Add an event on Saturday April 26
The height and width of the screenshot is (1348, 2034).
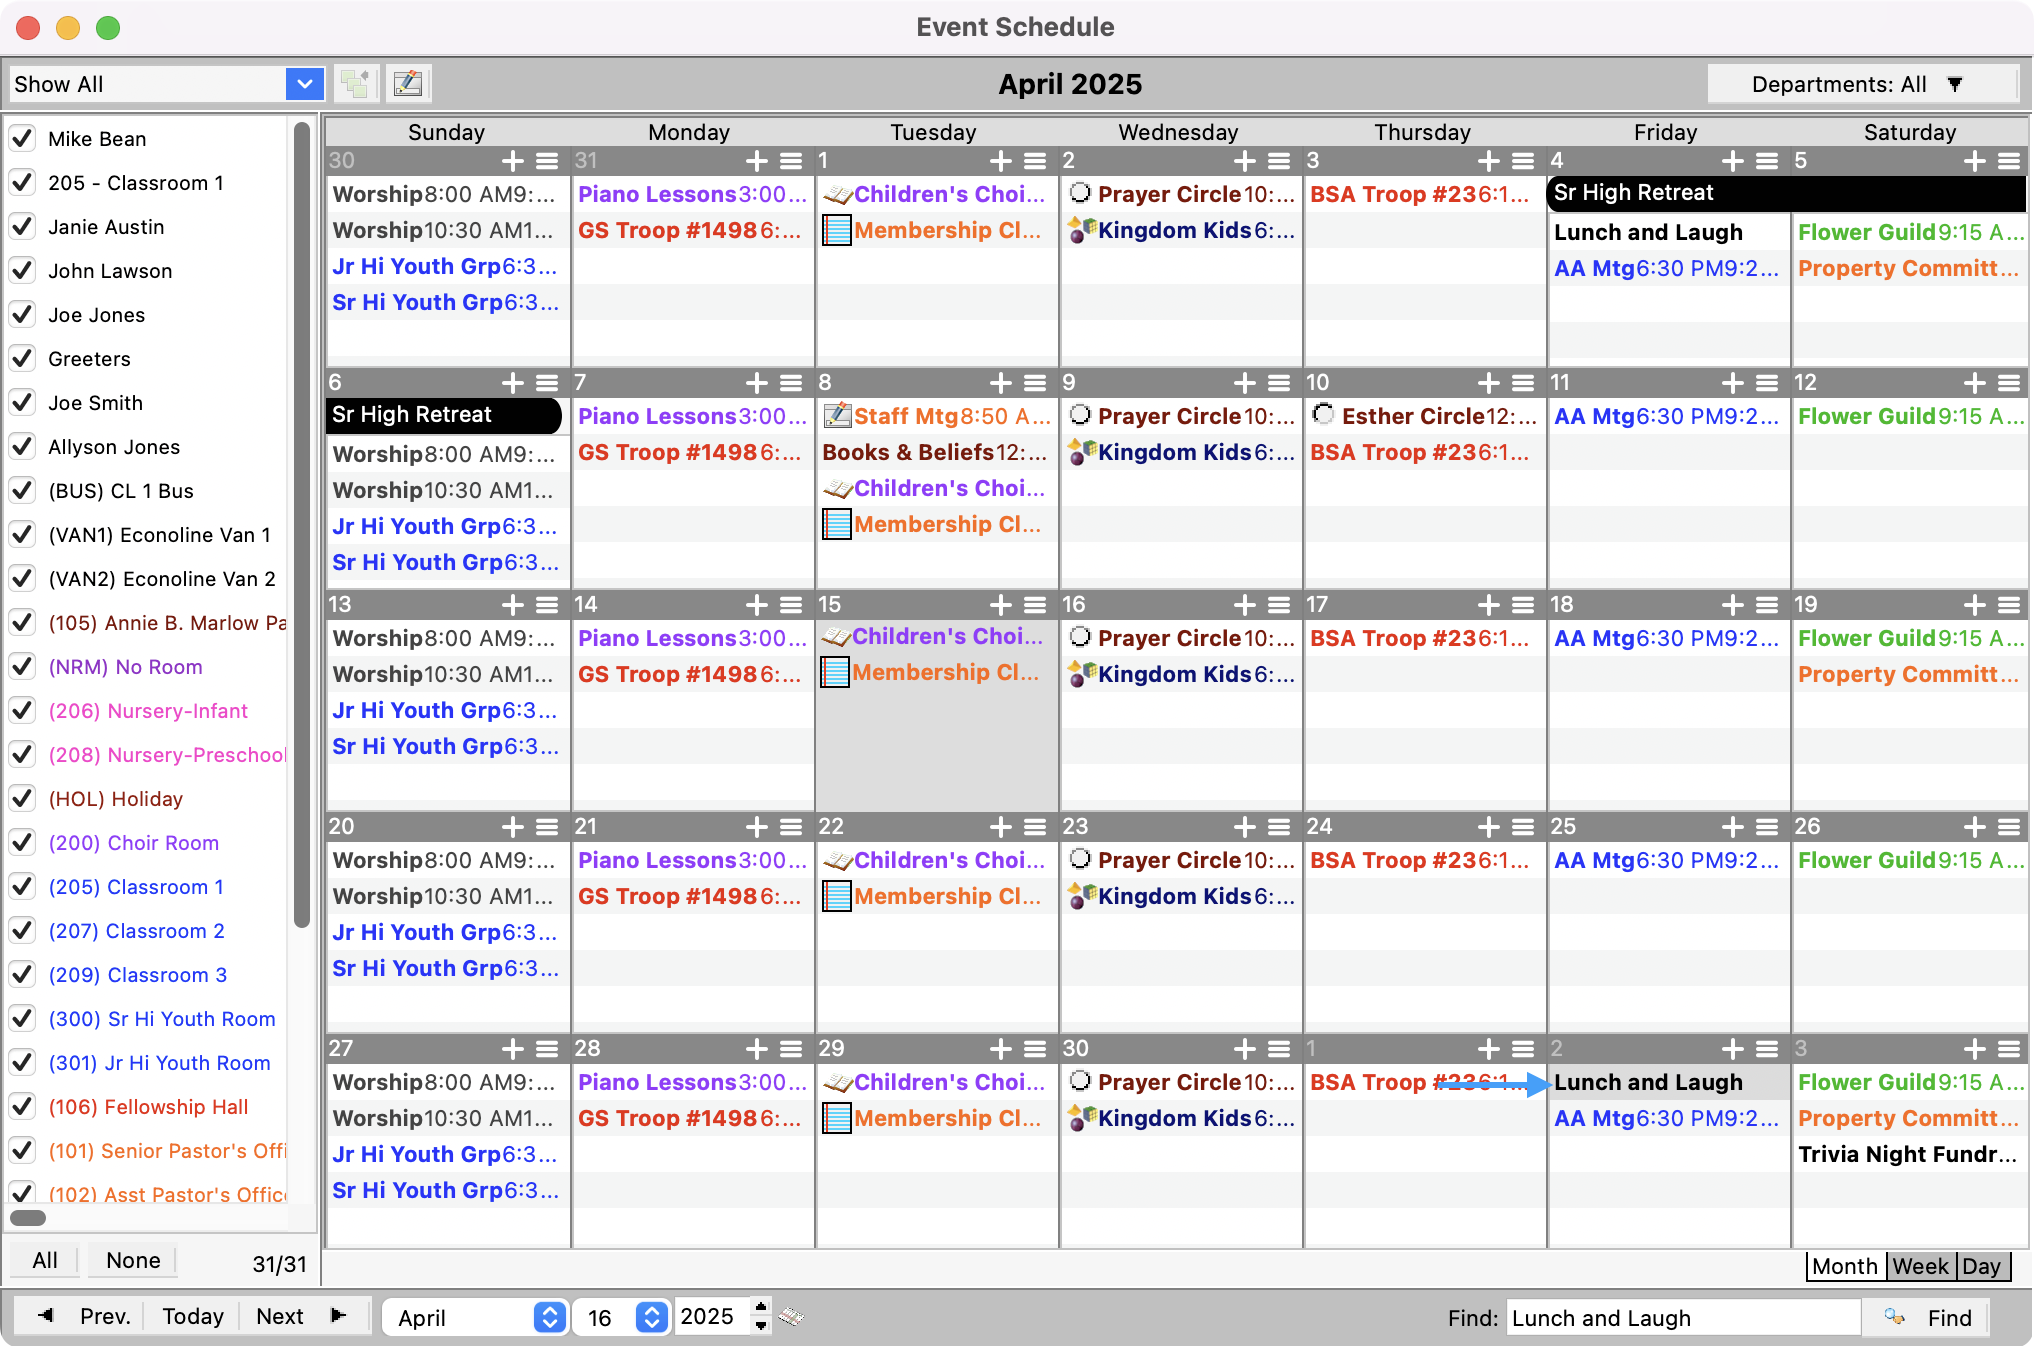(1975, 827)
